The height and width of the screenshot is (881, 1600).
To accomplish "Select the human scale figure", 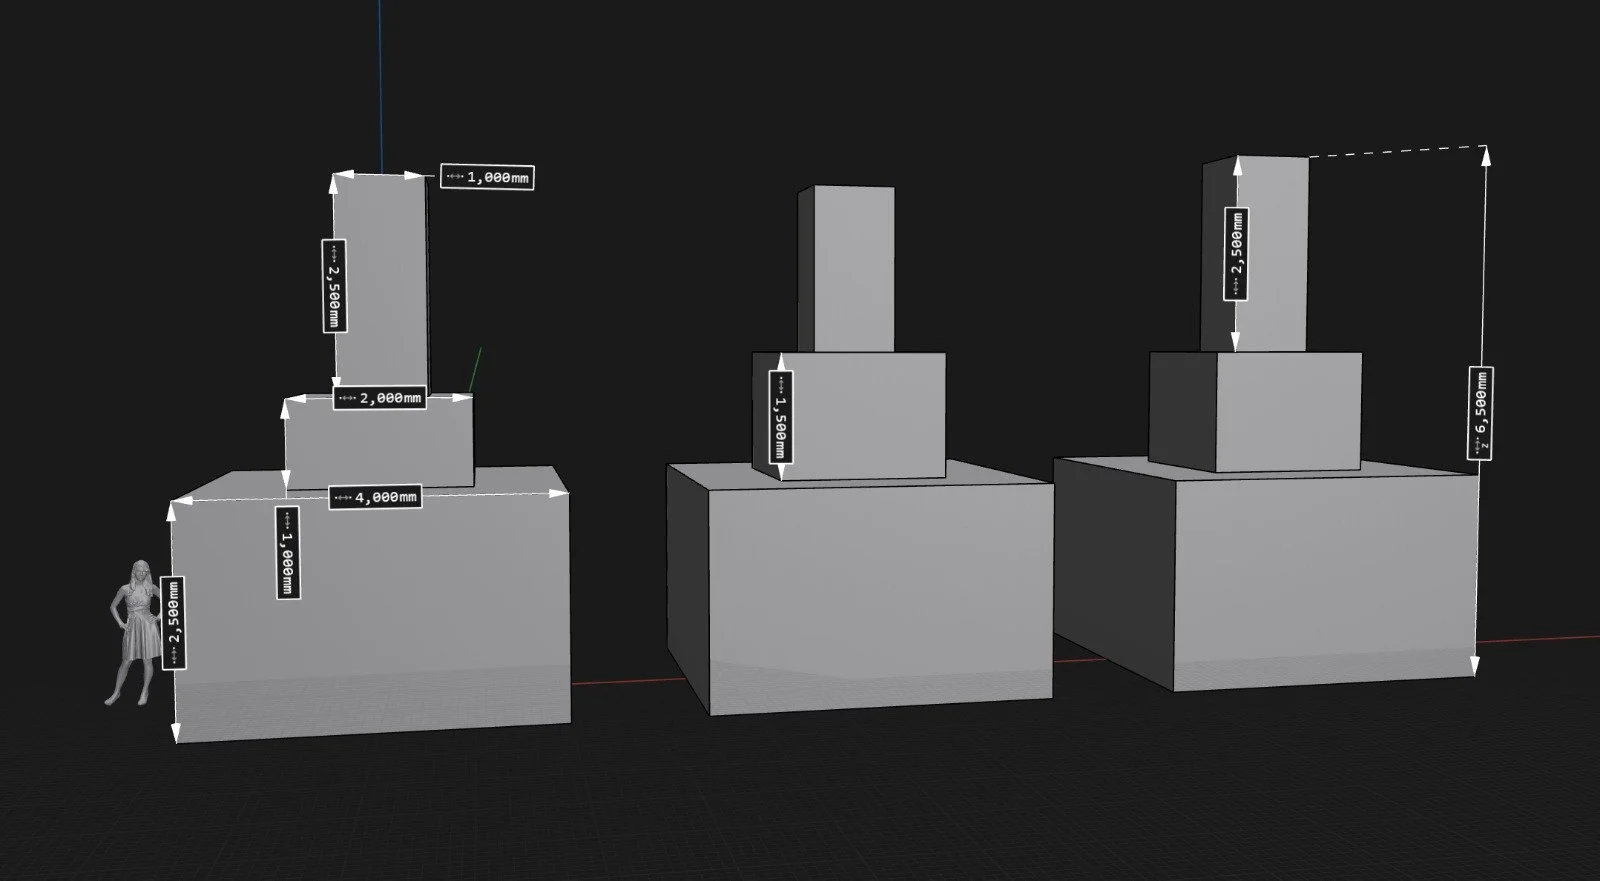I will point(135,632).
